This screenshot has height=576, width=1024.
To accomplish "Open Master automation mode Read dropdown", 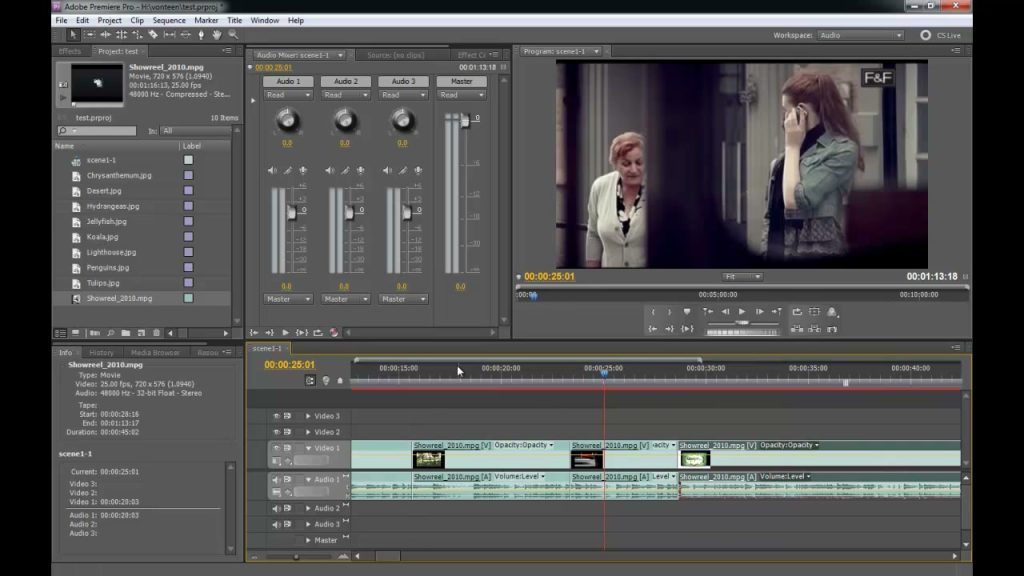I will tap(461, 95).
